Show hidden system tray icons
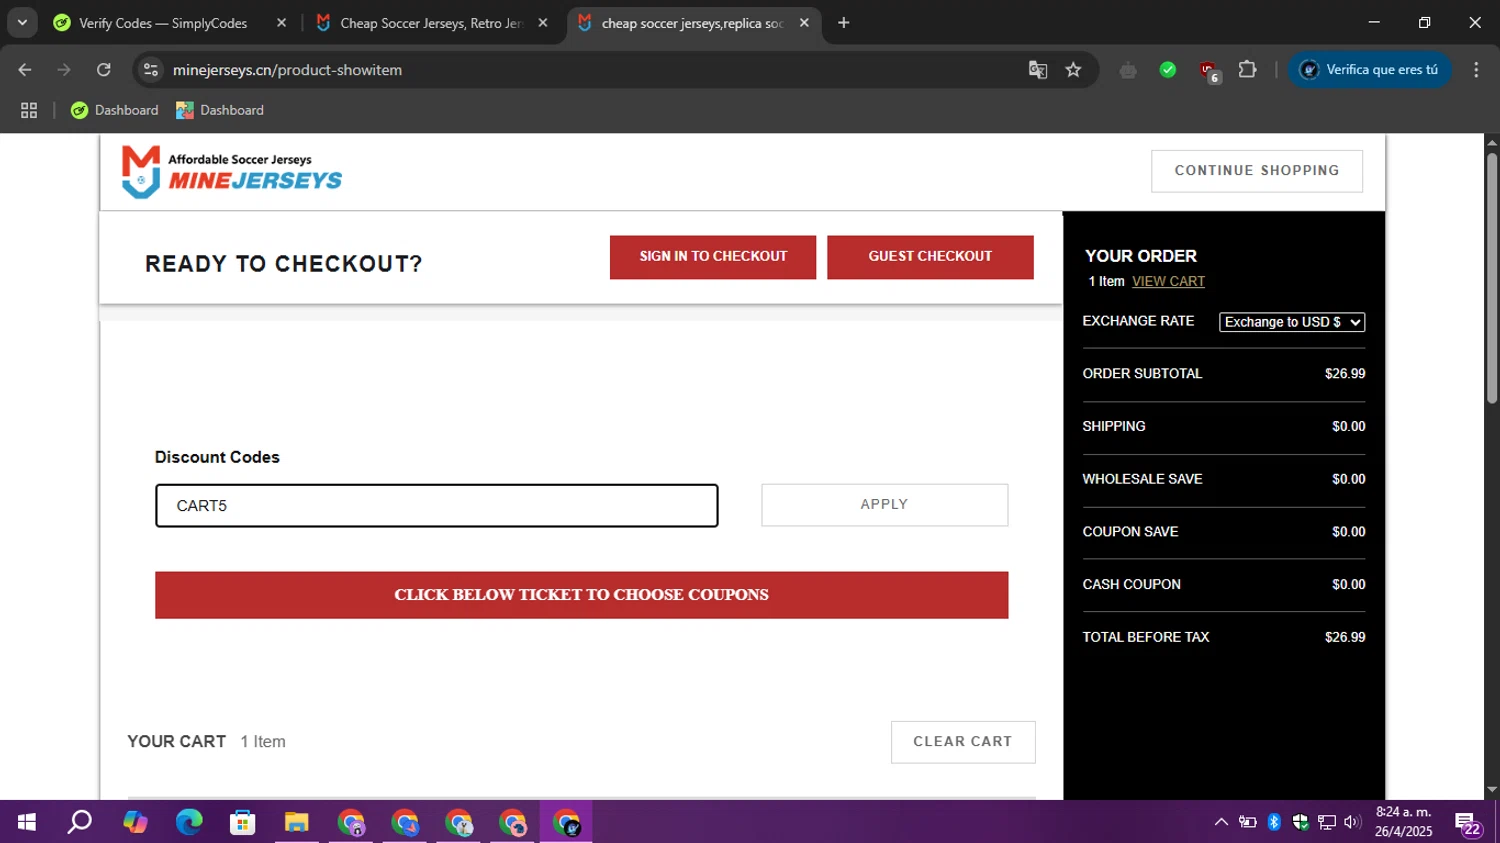 point(1221,822)
